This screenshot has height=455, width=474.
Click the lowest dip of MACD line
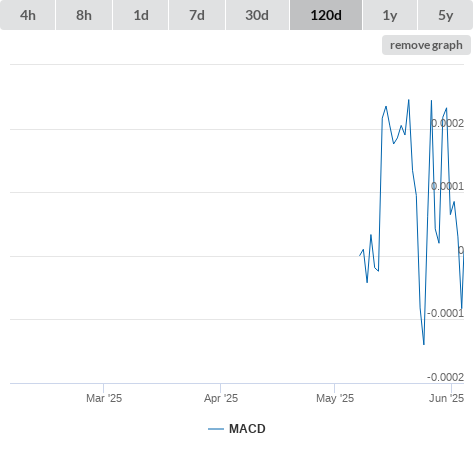point(424,344)
